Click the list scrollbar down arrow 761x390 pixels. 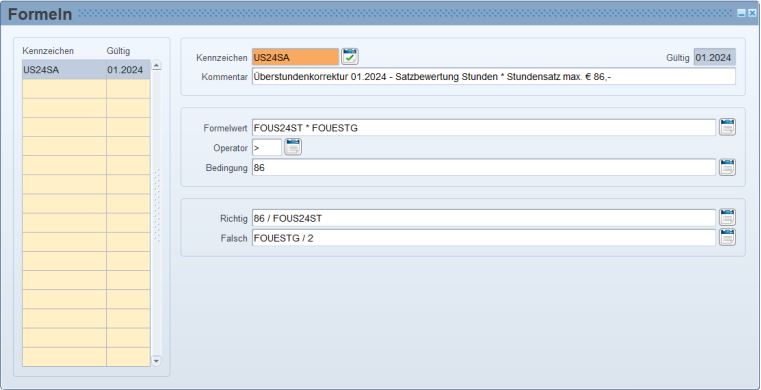tap(156, 361)
